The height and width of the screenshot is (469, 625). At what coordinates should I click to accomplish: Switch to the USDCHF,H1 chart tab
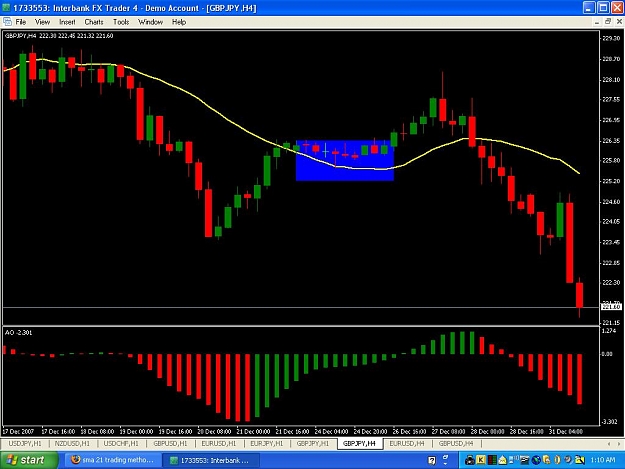pos(121,443)
